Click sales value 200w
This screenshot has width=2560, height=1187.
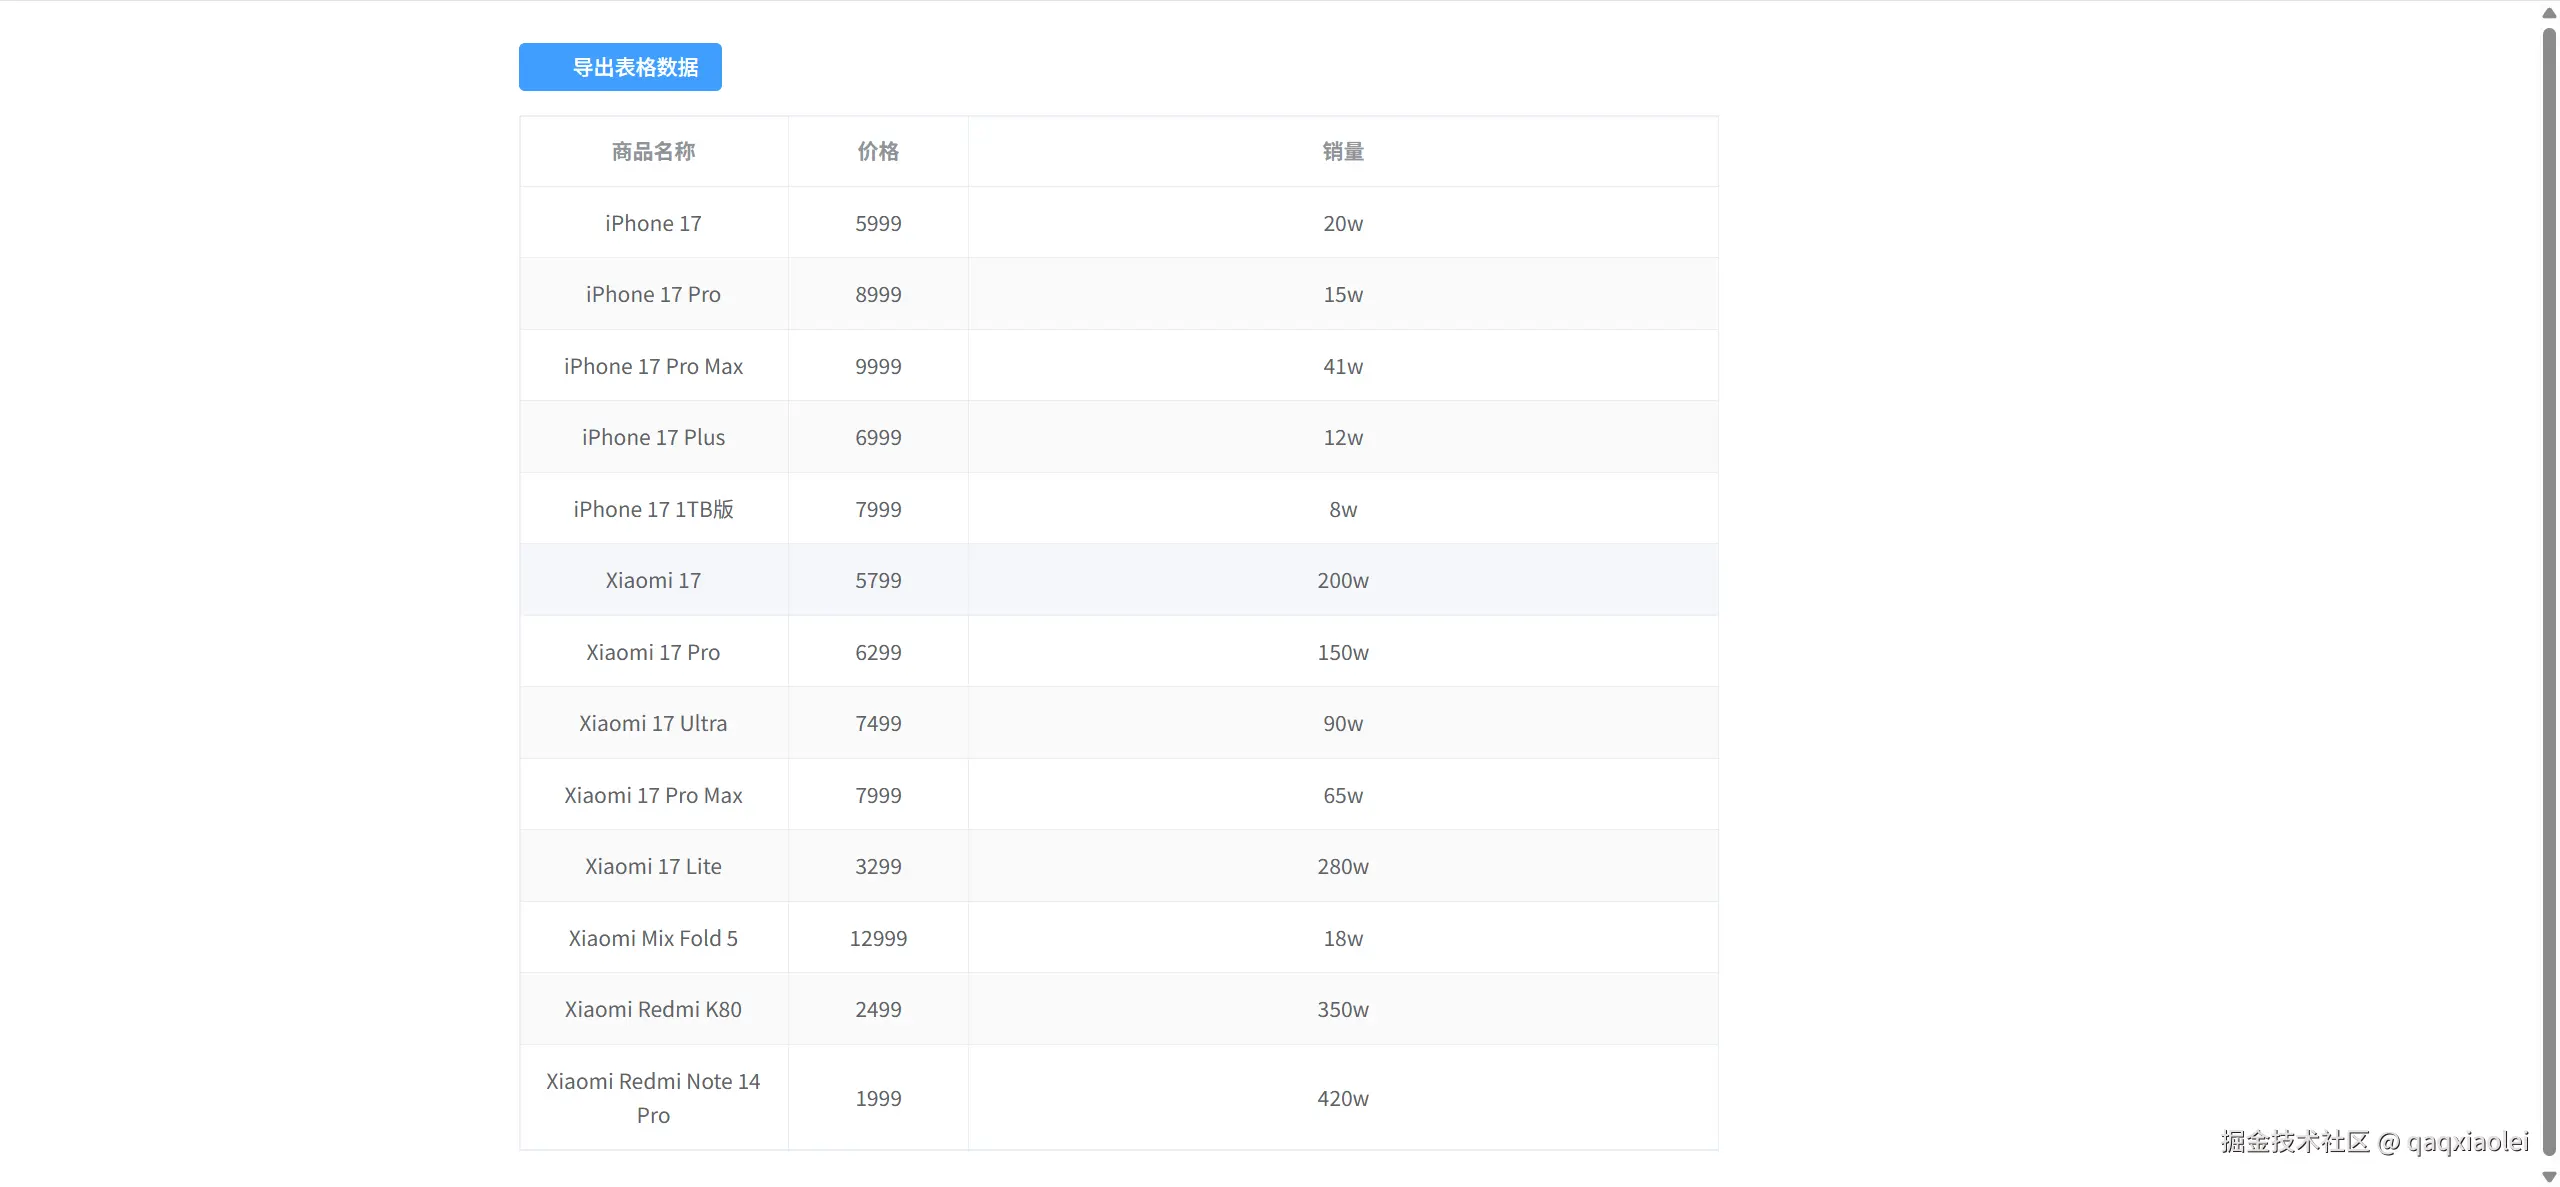click(1343, 580)
